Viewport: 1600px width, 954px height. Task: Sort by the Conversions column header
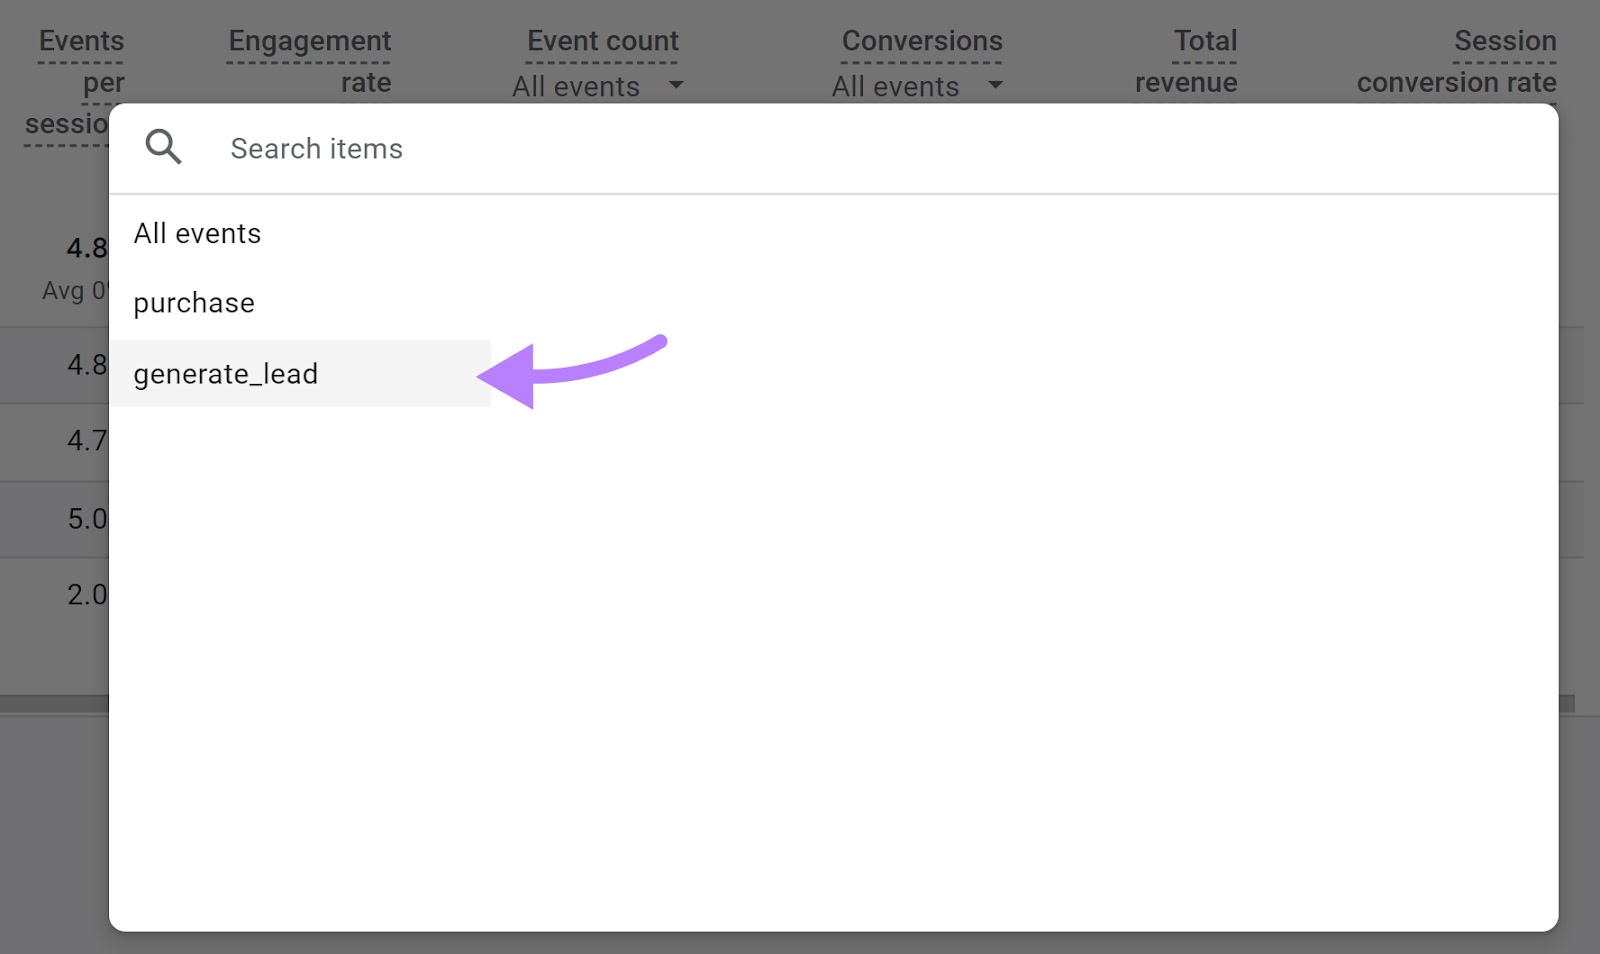[922, 40]
